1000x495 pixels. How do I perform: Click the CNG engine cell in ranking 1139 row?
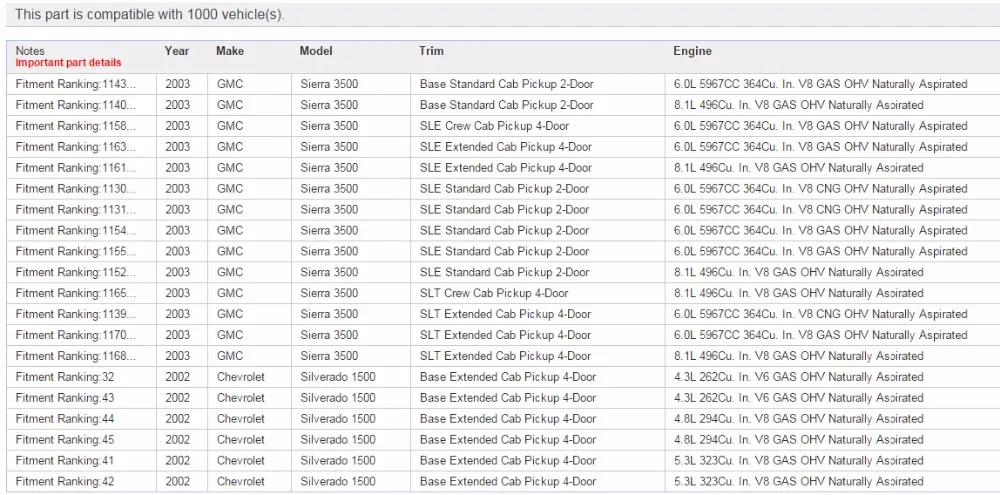click(832, 314)
